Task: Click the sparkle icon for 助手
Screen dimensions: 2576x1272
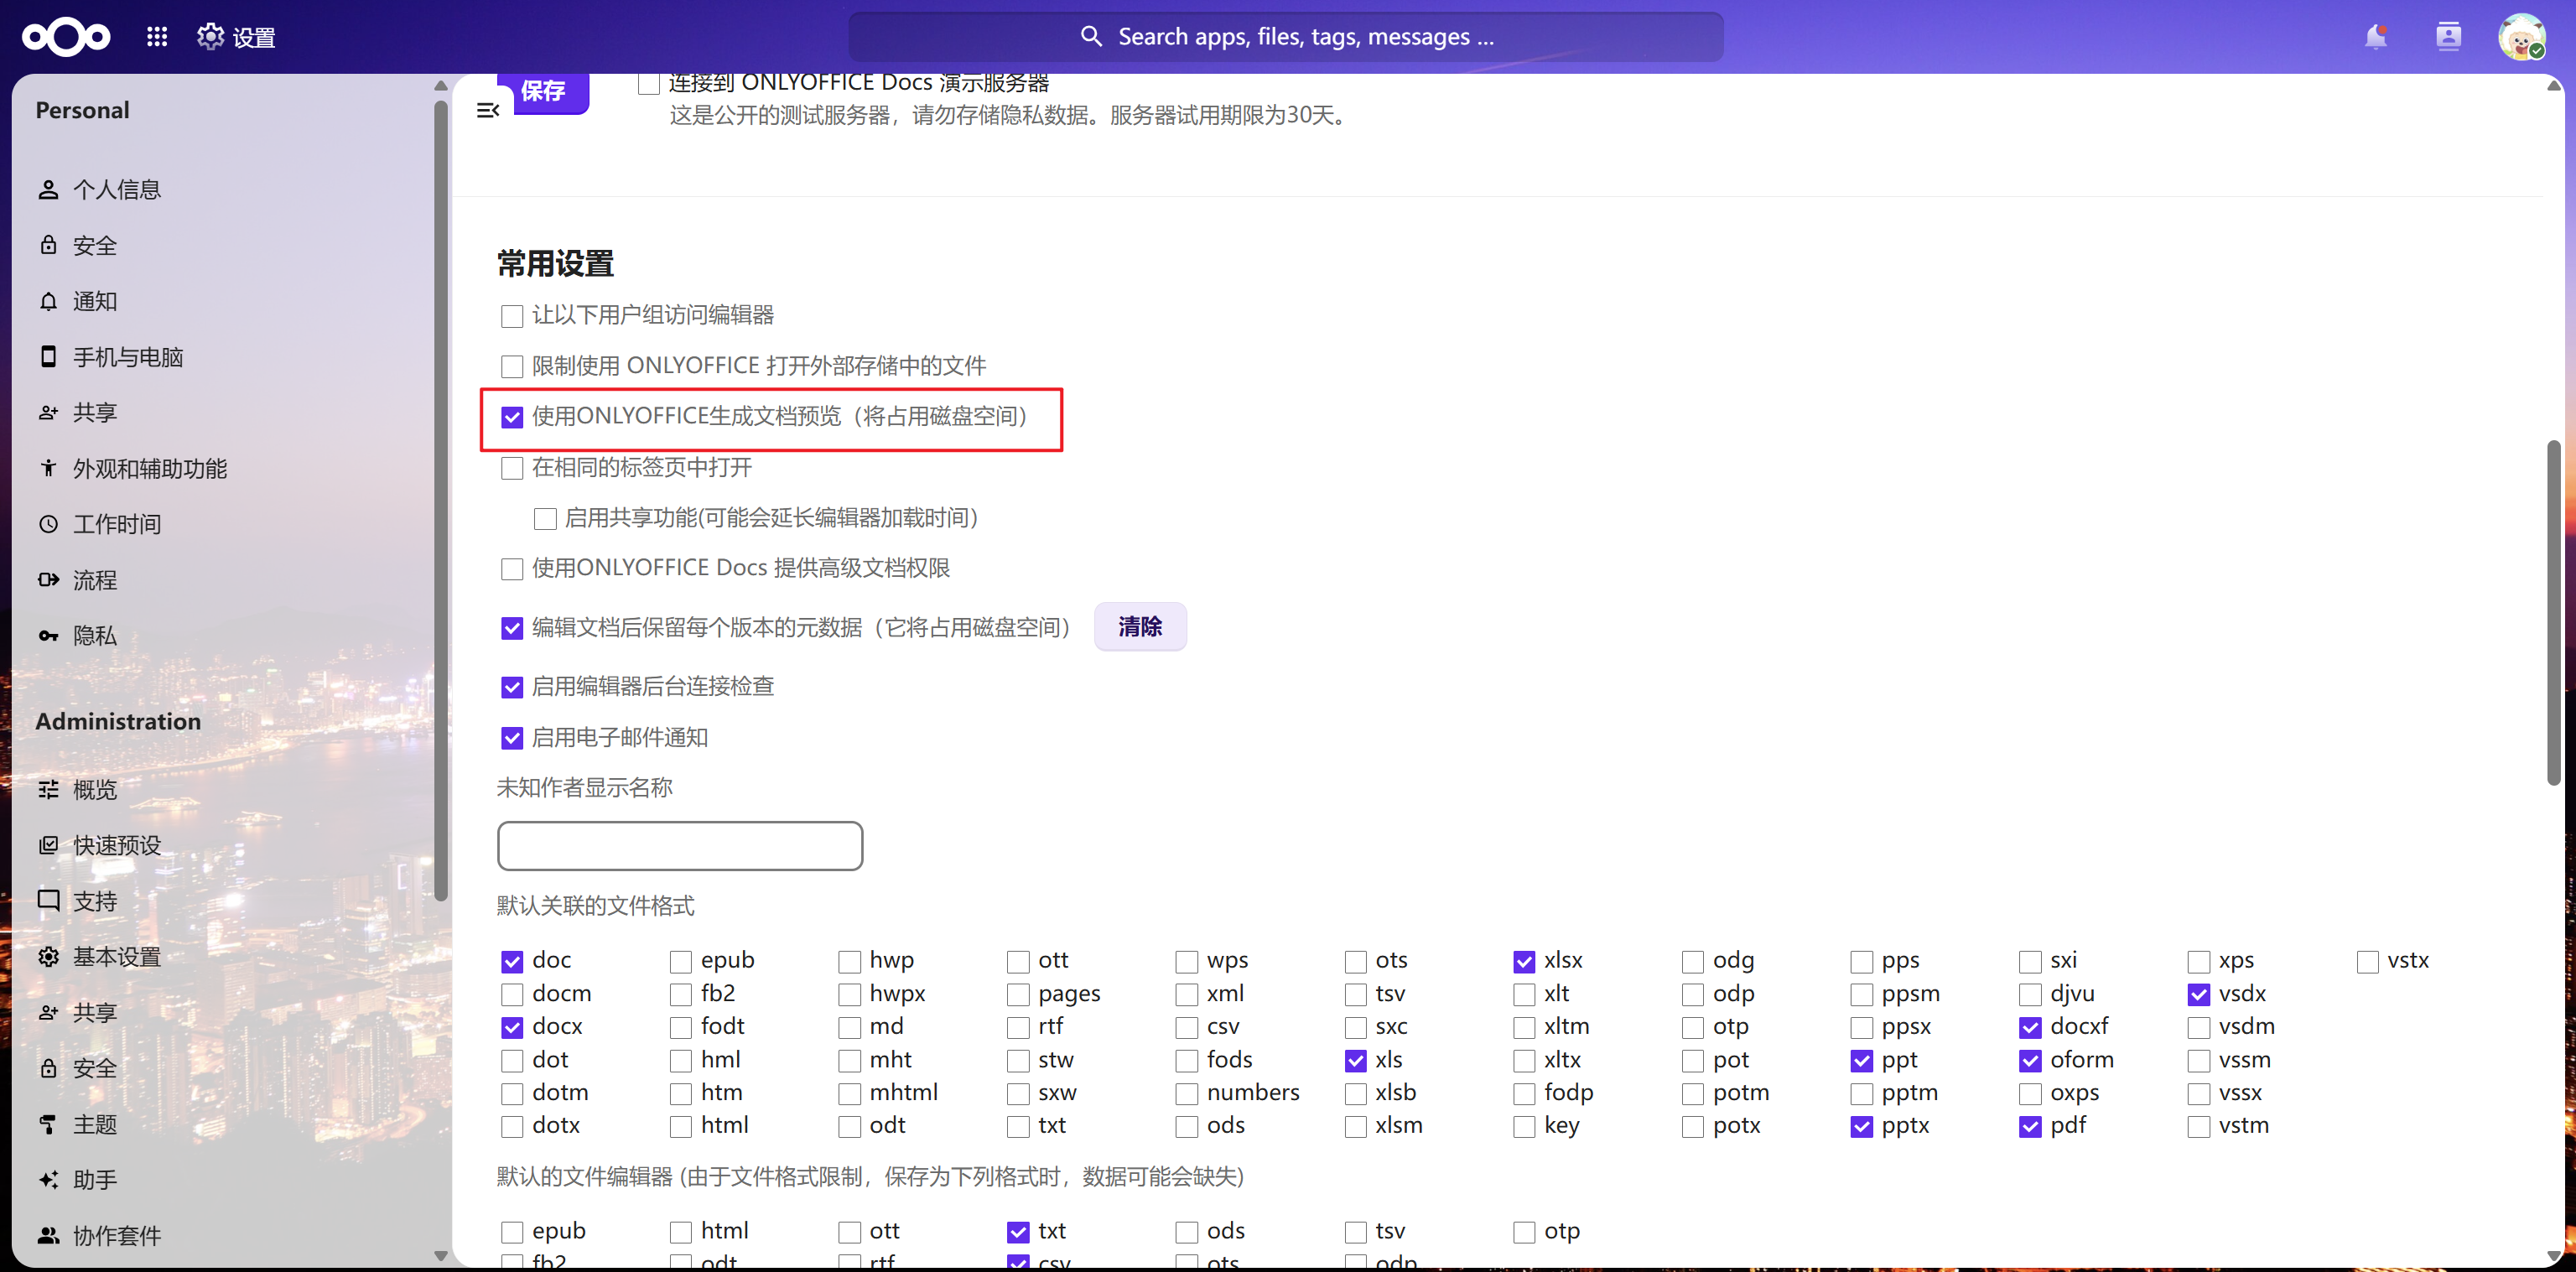Action: point(48,1180)
